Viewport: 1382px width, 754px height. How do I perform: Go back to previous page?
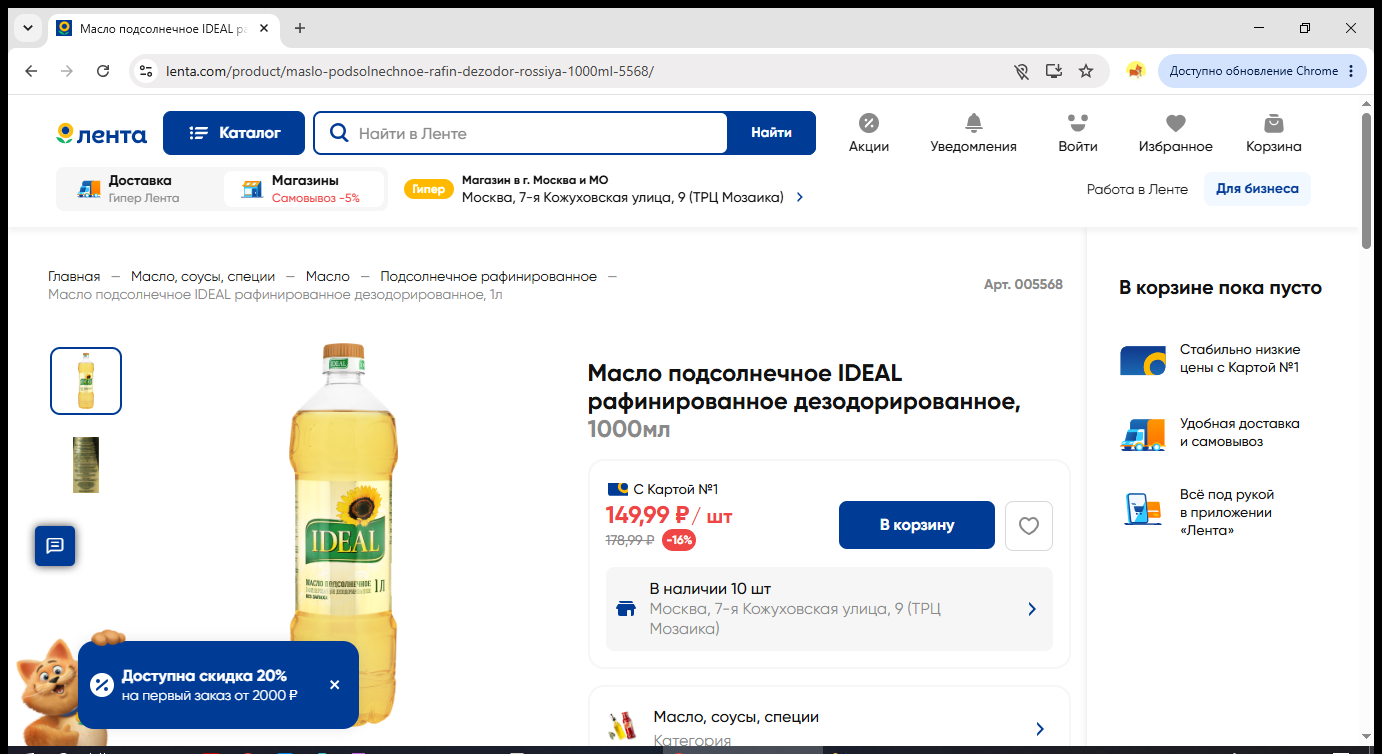coord(31,71)
